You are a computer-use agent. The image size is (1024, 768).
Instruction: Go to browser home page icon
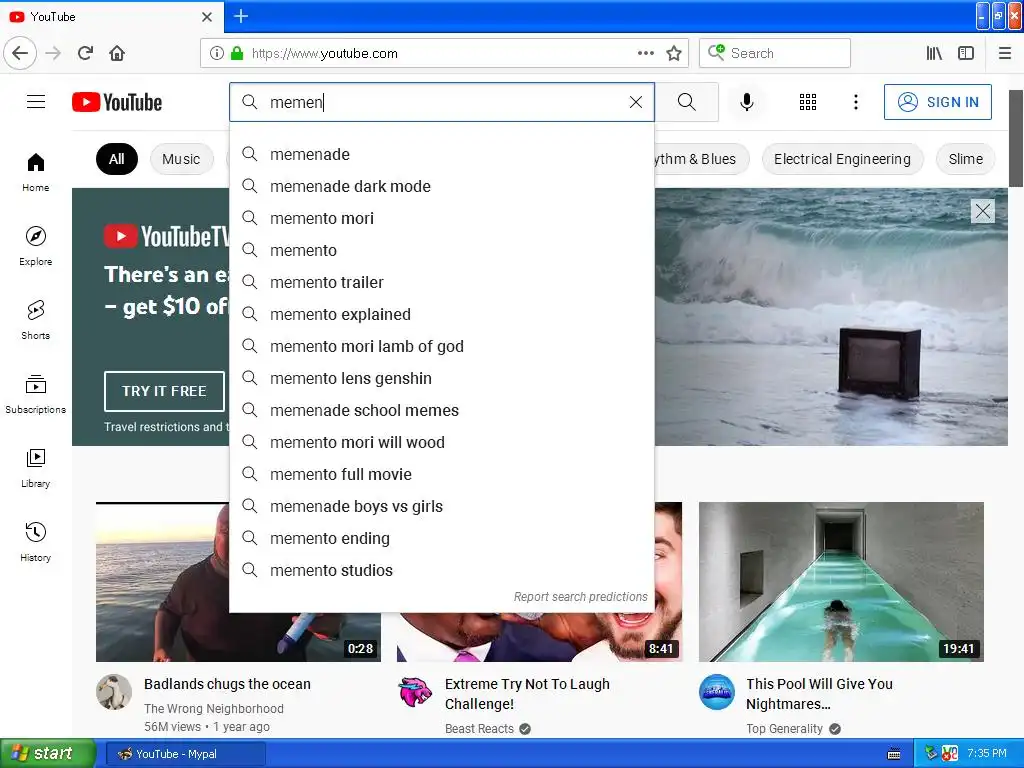(117, 53)
